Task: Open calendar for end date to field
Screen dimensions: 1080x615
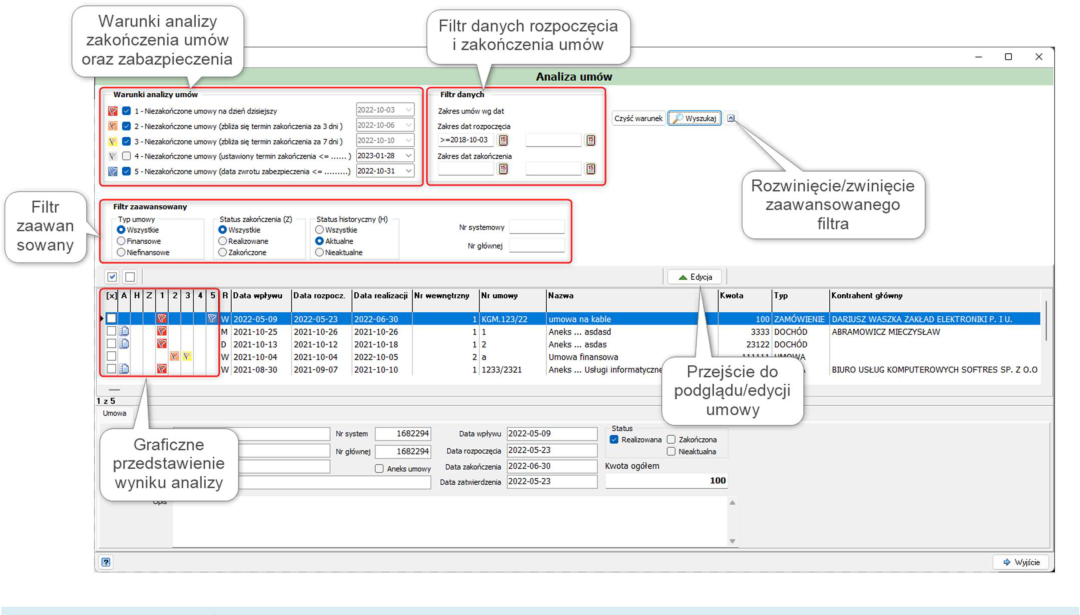Action: (590, 169)
